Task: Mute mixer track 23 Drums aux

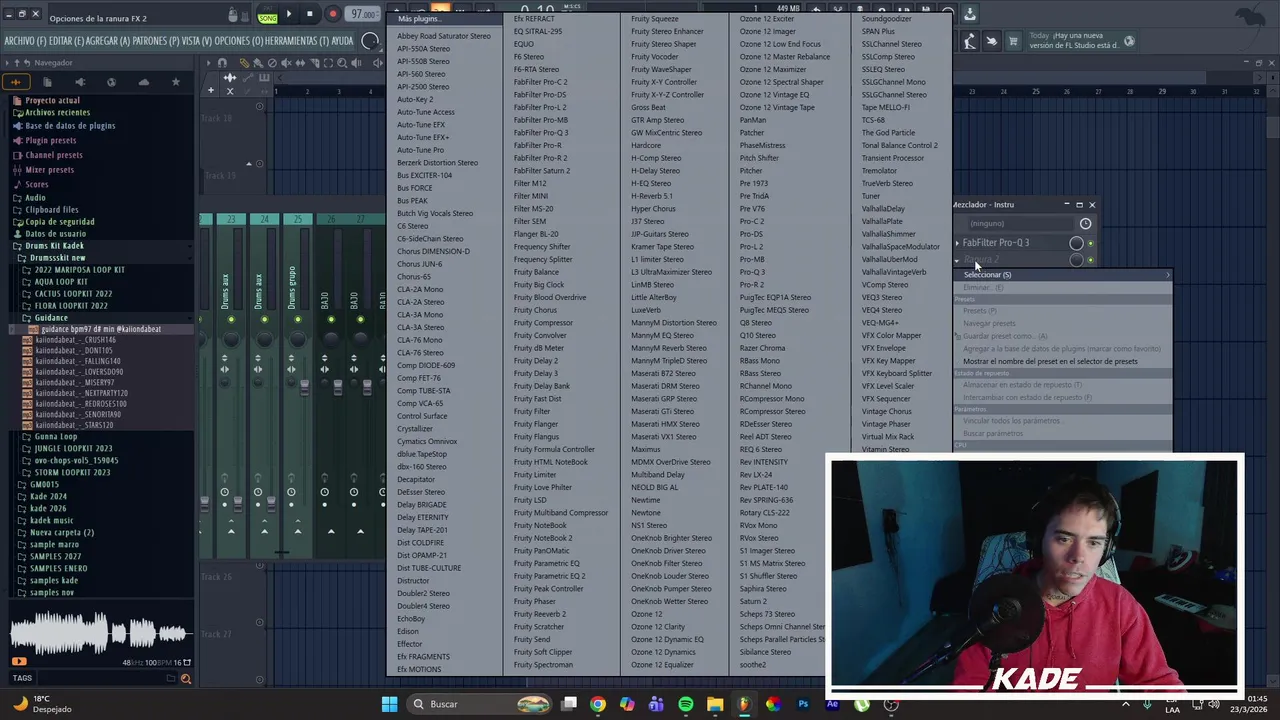Action: coord(231,320)
